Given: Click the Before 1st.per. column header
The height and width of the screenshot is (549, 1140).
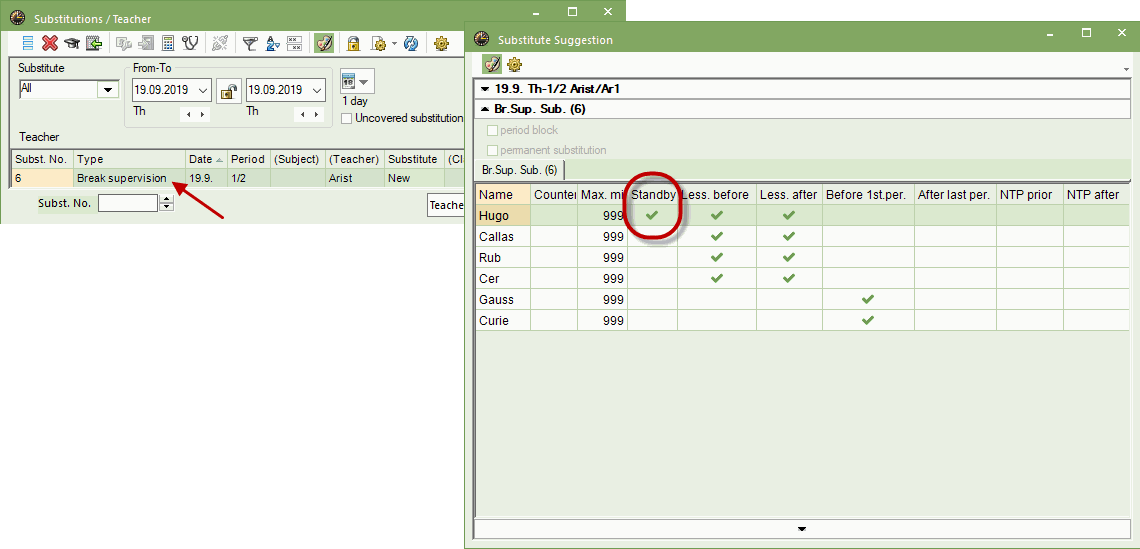Looking at the screenshot, I should (868, 194).
